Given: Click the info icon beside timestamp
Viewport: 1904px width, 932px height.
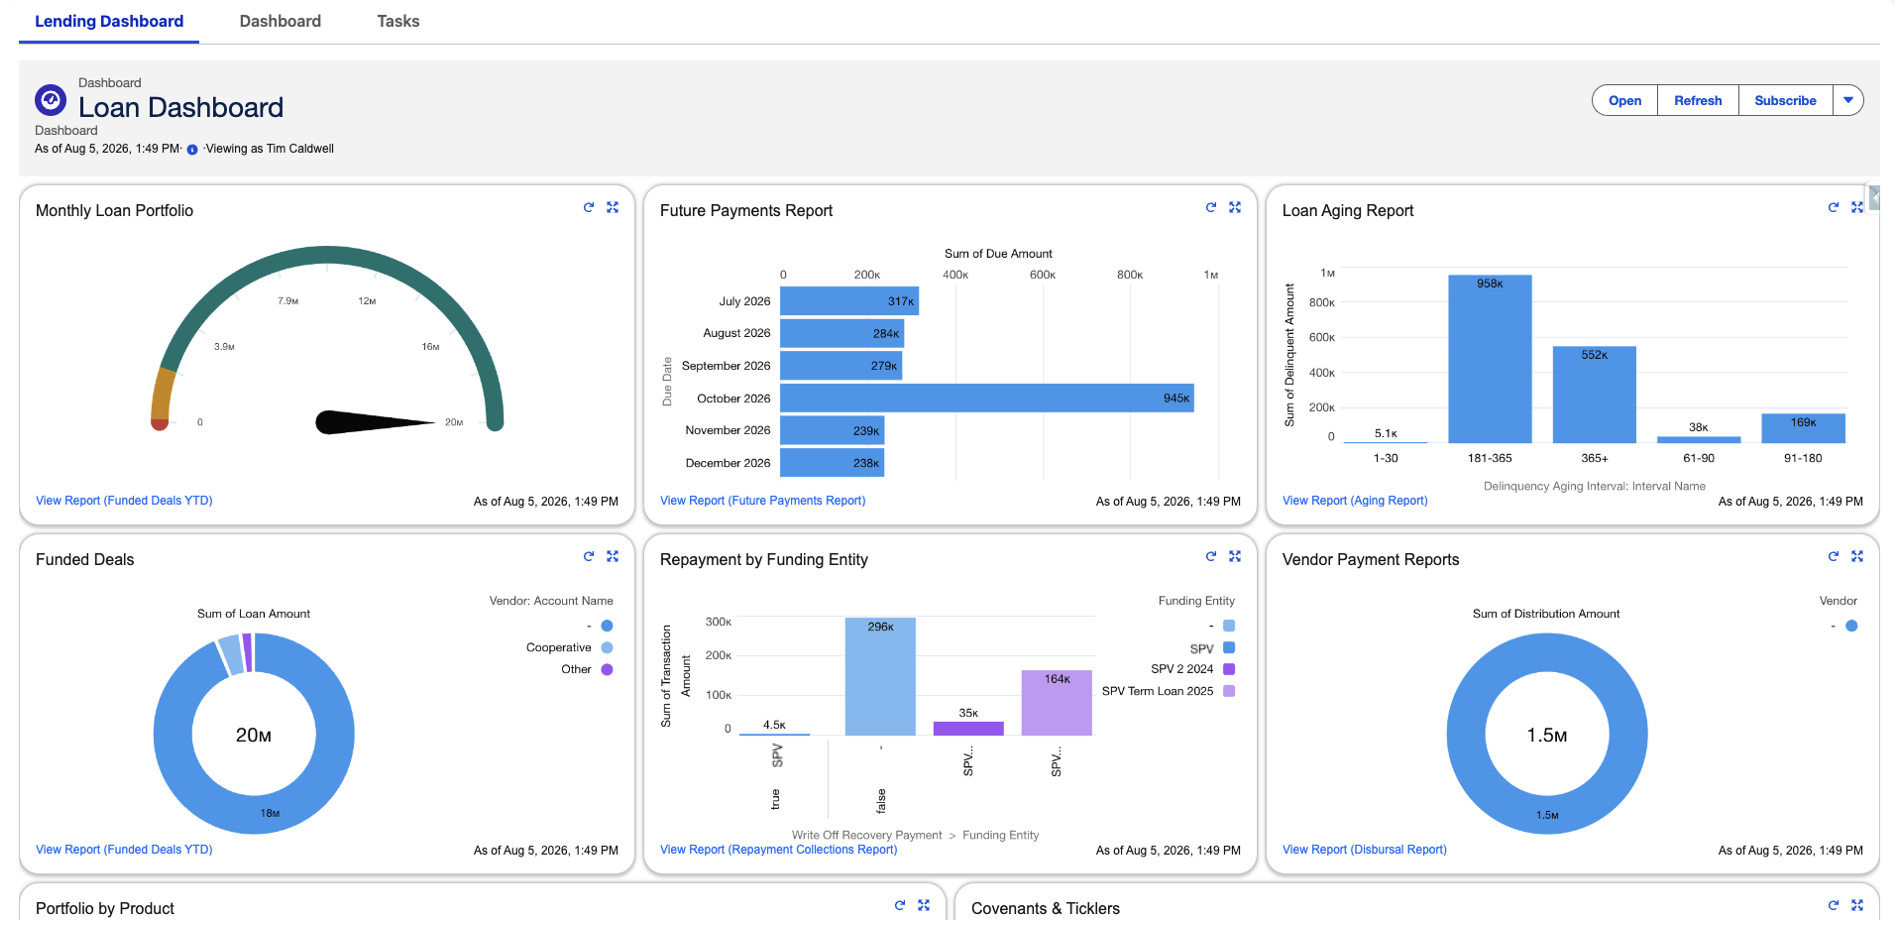Looking at the screenshot, I should click(192, 149).
